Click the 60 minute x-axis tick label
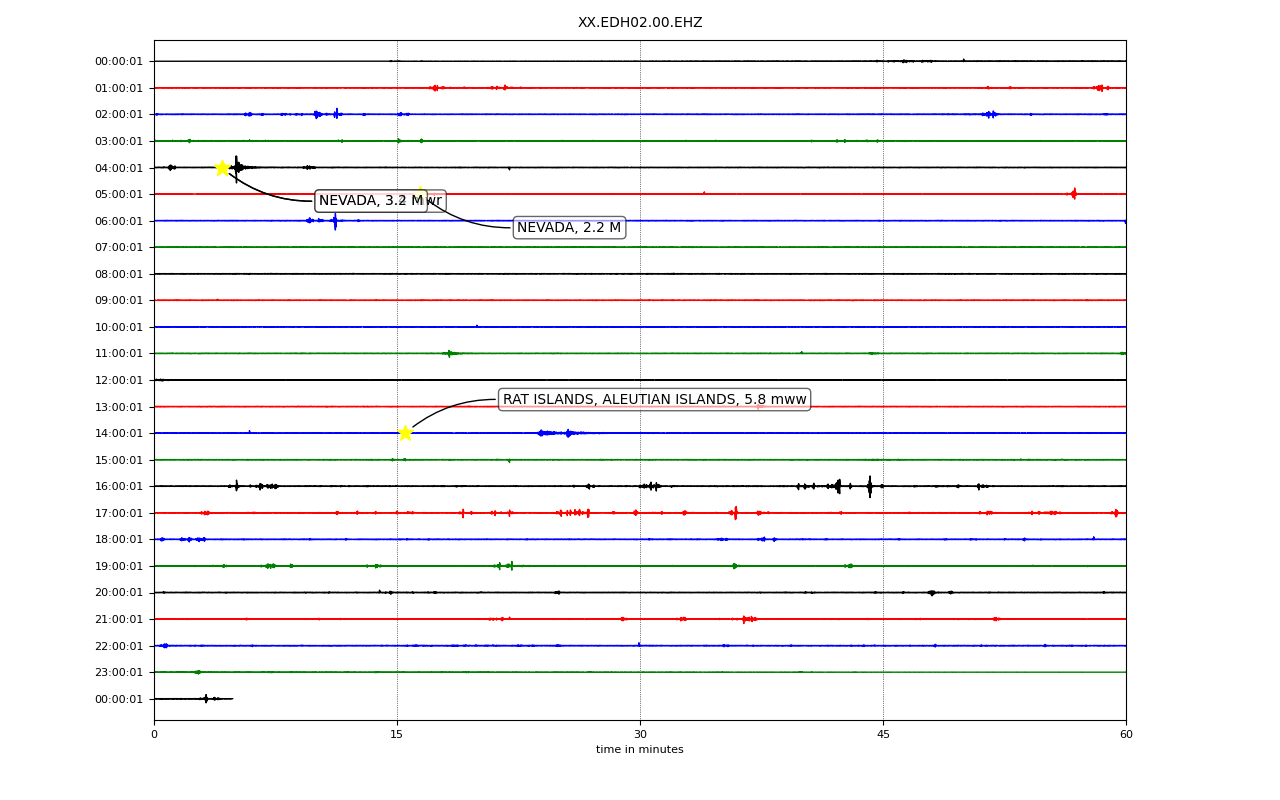The width and height of the screenshot is (1280, 800). [1126, 735]
